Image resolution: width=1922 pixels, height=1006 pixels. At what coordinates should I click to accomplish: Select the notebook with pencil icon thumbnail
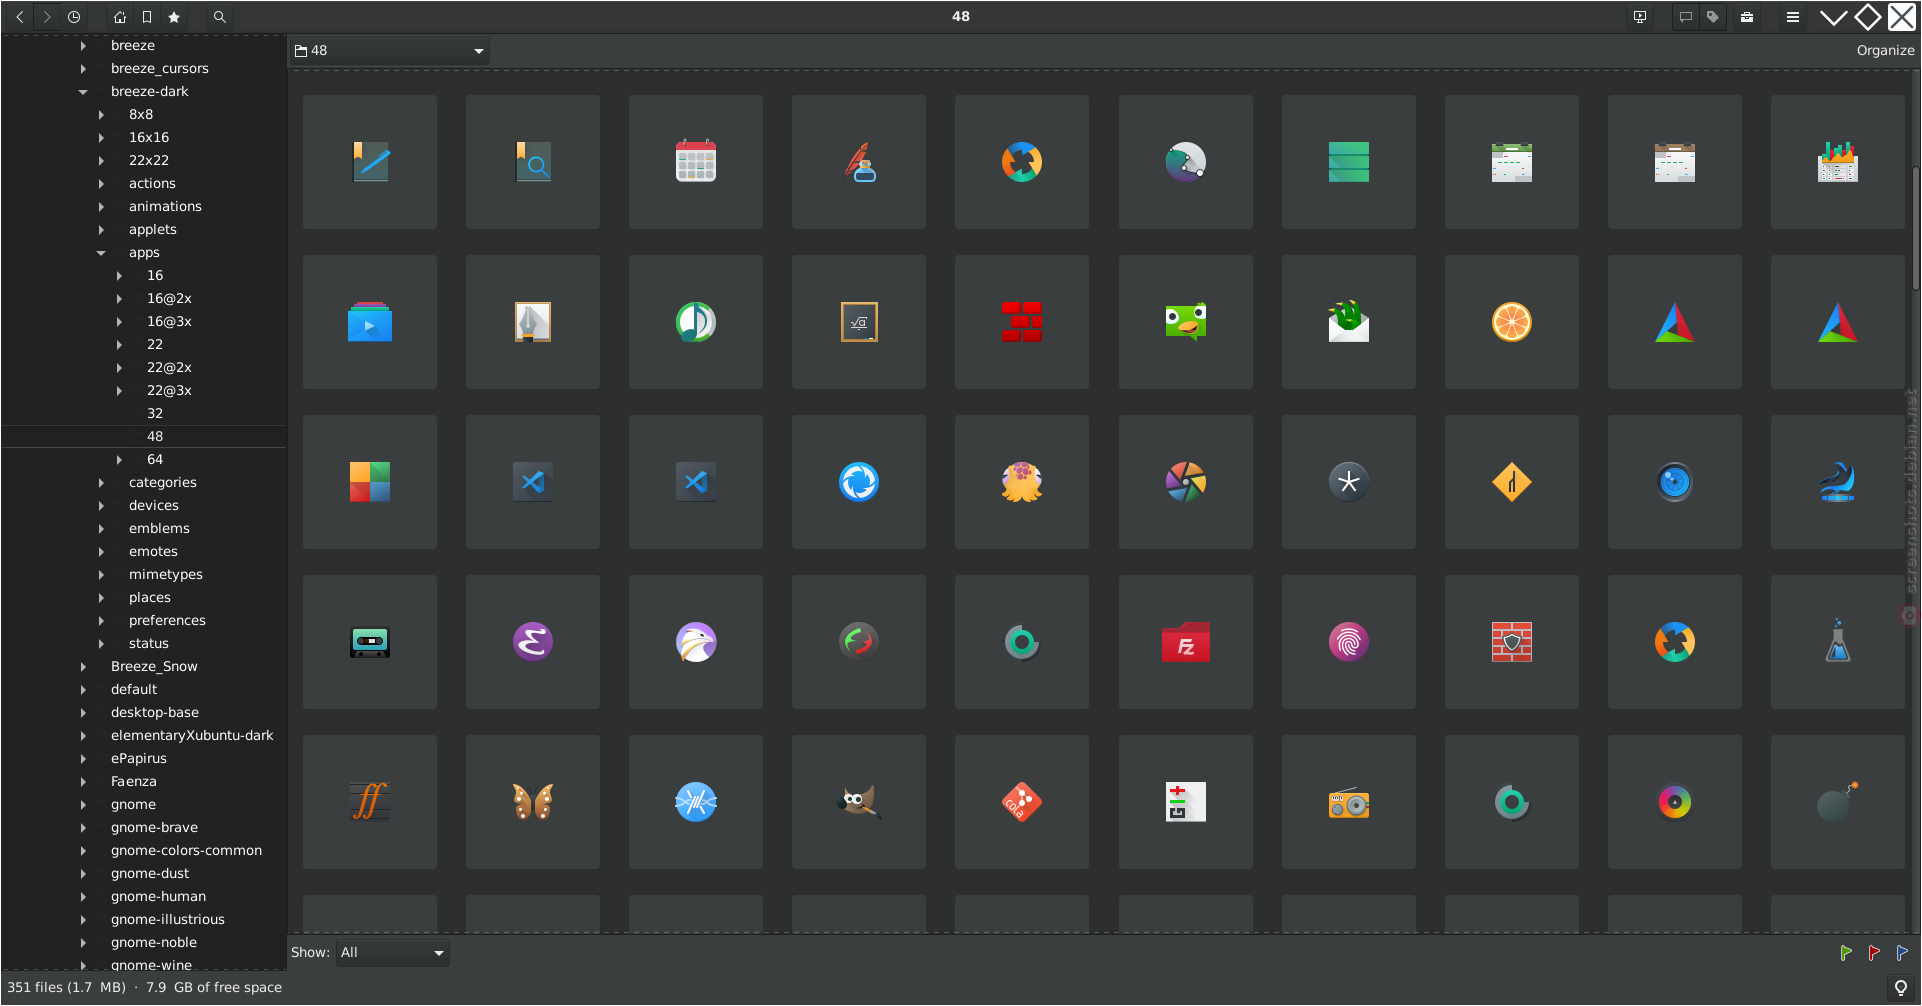(x=370, y=162)
